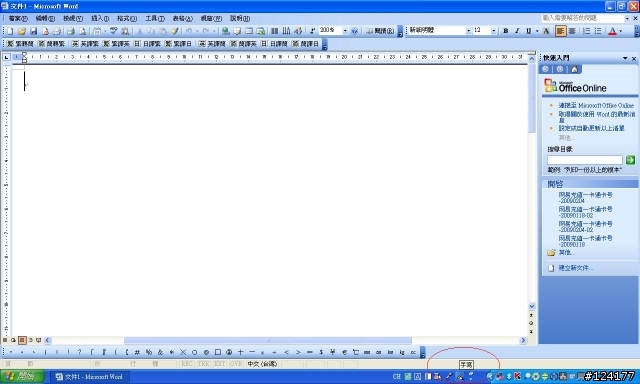Click CH language indicator in taskbar
Image resolution: width=640 pixels, height=384 pixels.
tap(396, 377)
